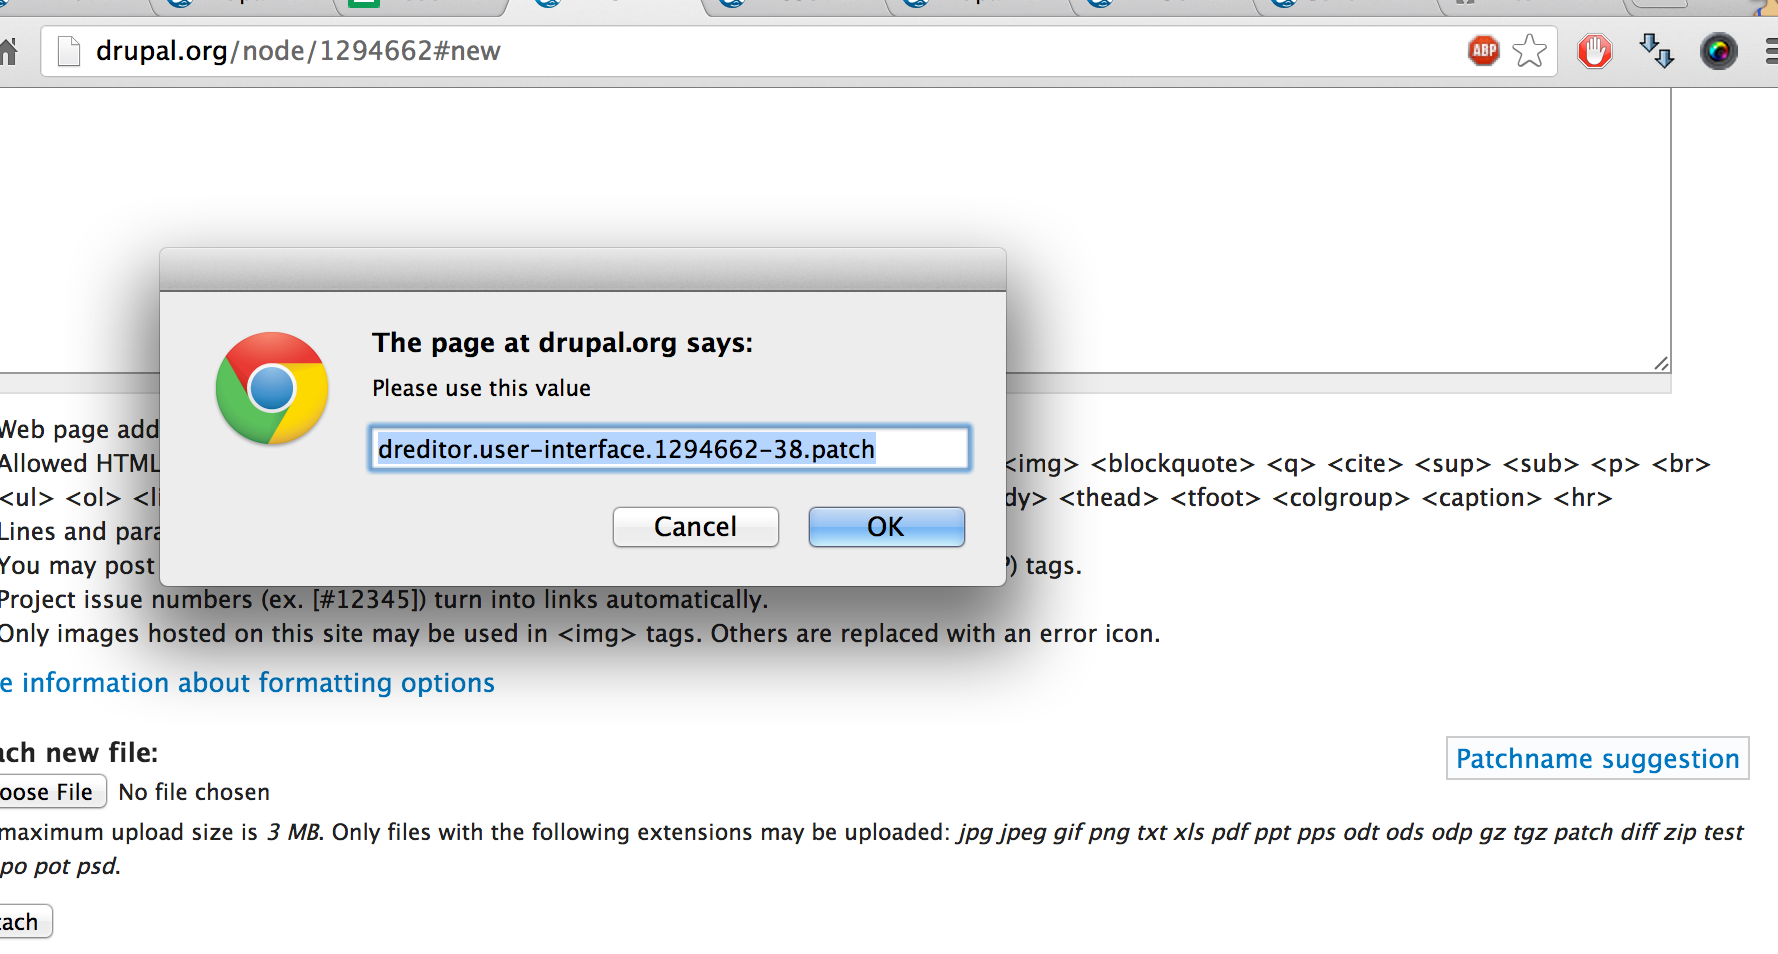
Task: Cancel the drupal.org prompt dialog
Action: [695, 527]
